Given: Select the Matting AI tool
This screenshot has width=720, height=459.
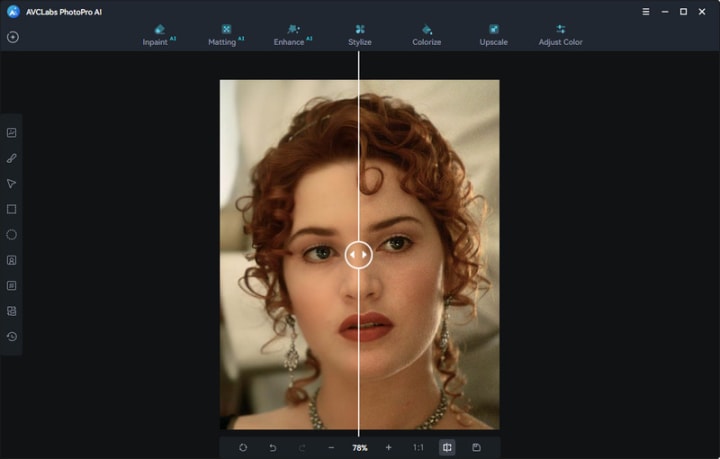Looking at the screenshot, I should (226, 35).
